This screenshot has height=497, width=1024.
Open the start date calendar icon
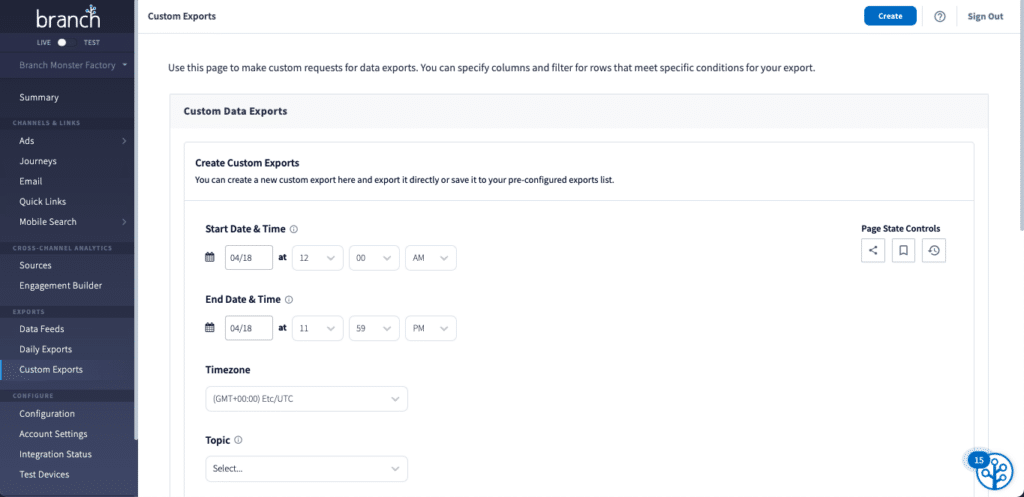[210, 257]
